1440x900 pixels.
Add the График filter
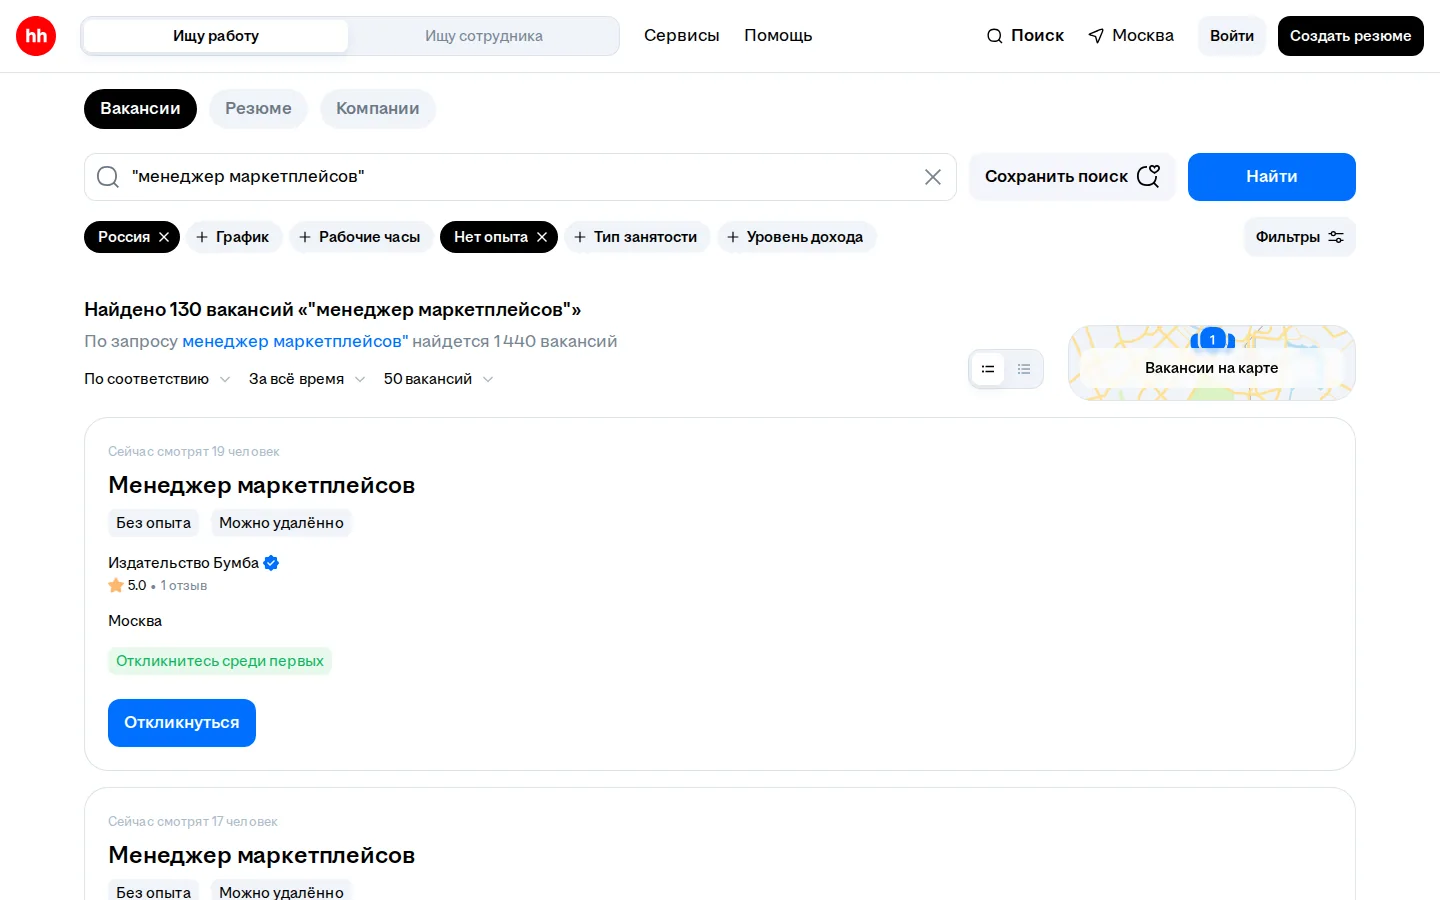234,237
